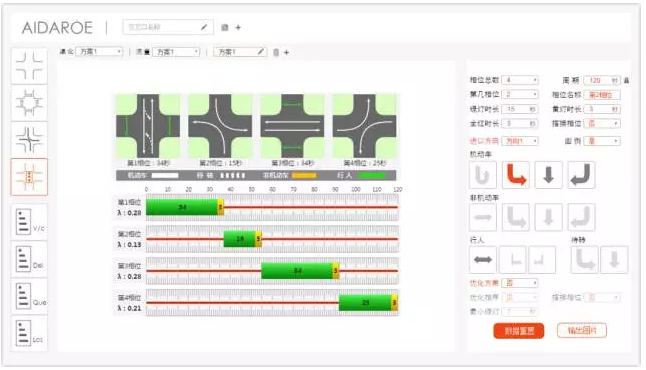
Task: Select the motor vehicle left-turn arrow icon
Action: click(x=515, y=175)
